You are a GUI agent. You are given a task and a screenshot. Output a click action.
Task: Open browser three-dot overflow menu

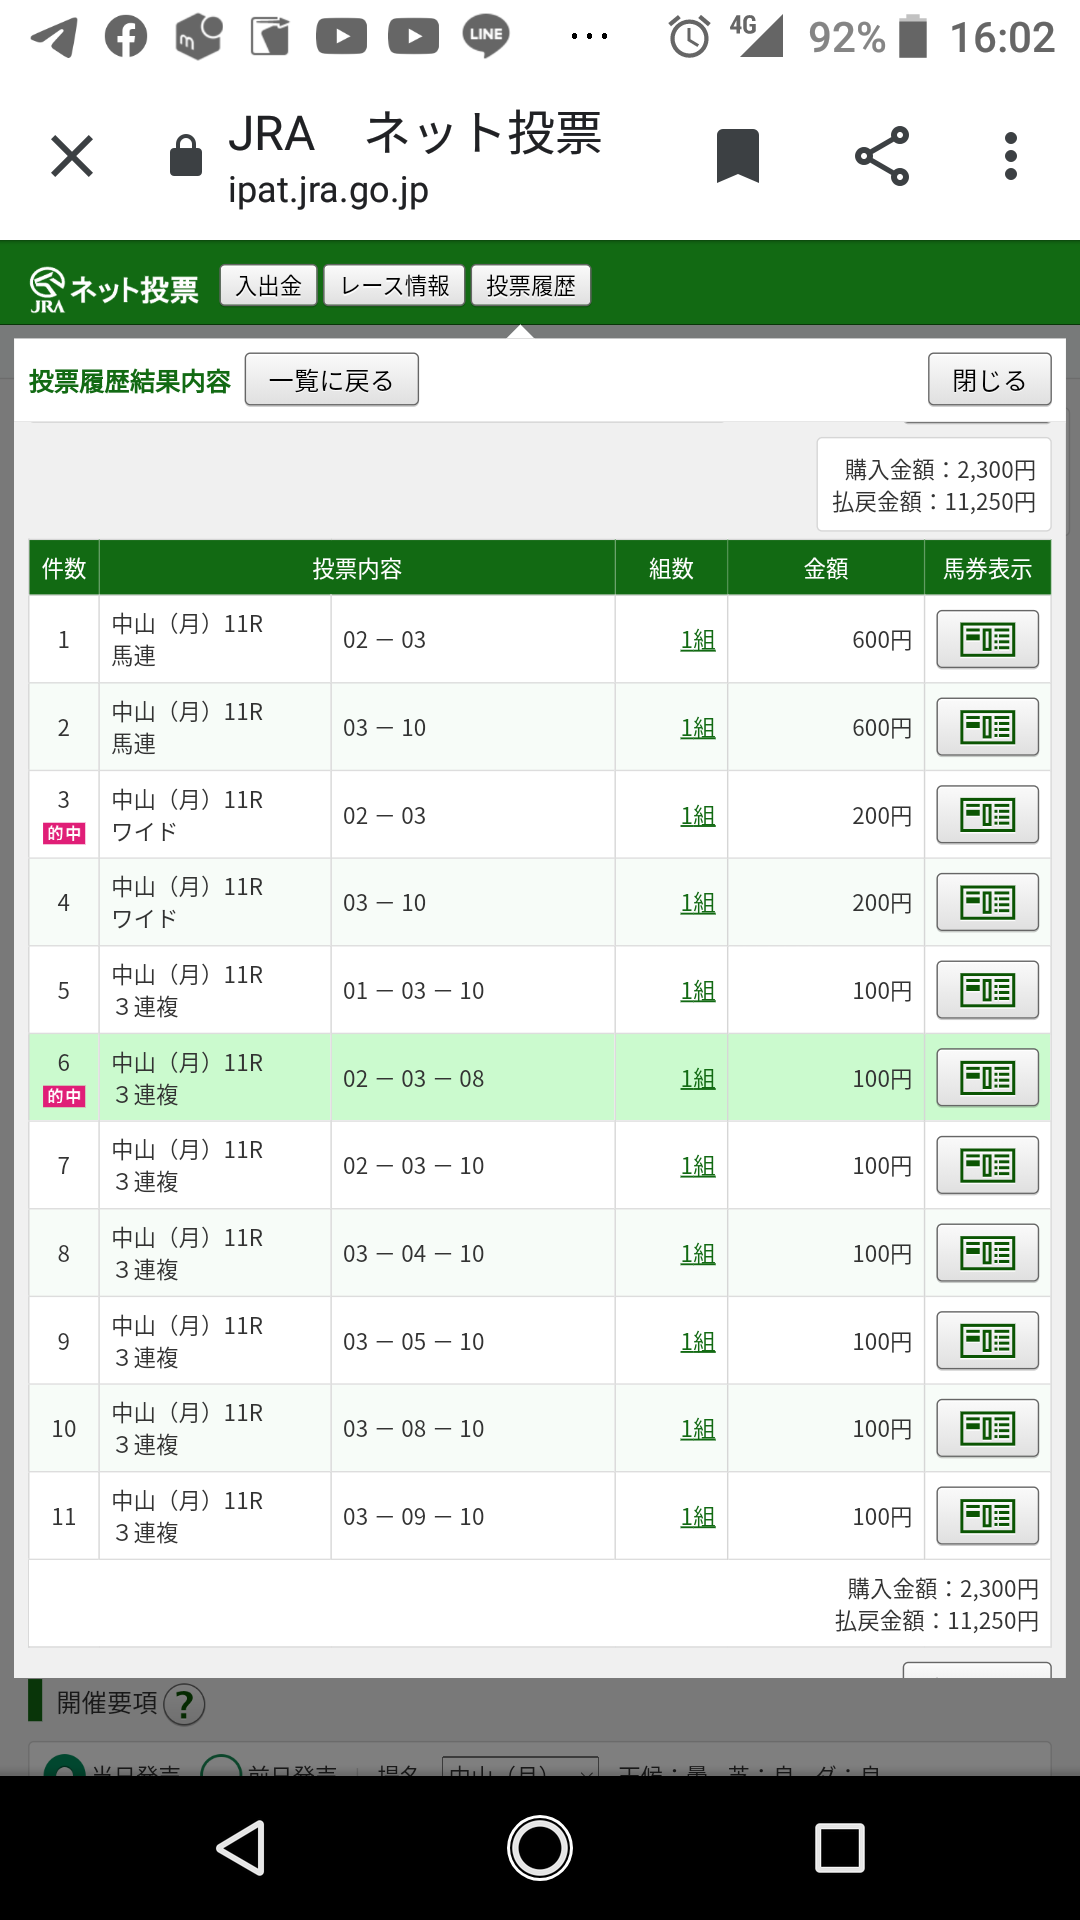pos(1011,156)
